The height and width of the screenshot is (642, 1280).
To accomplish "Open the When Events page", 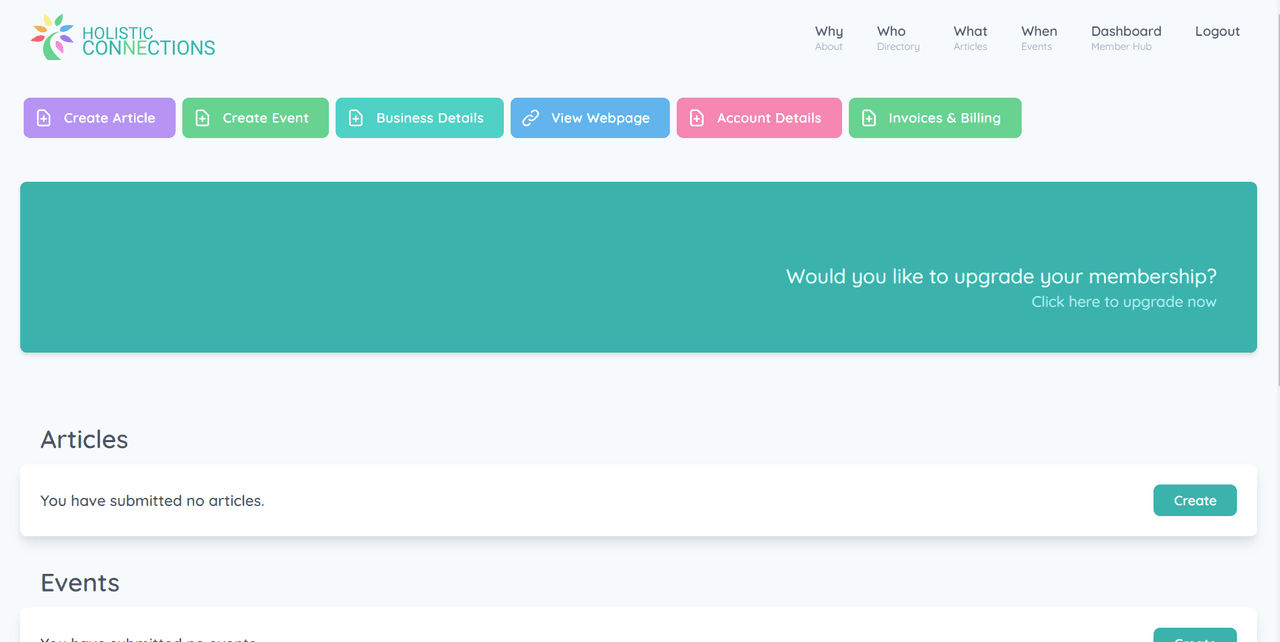I will [x=1038, y=38].
